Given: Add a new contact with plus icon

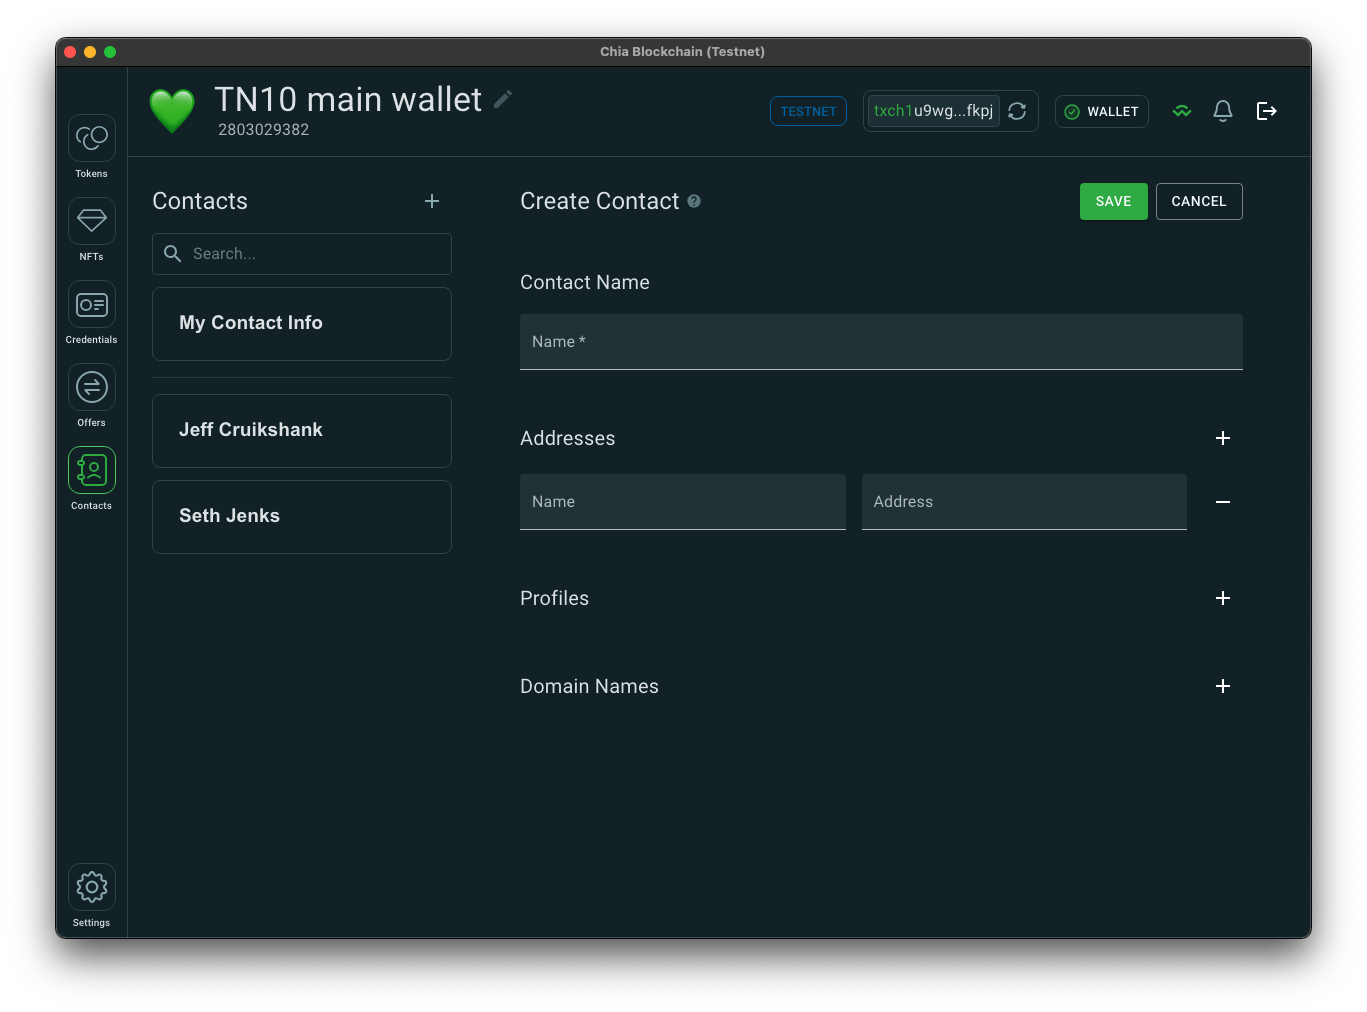Looking at the screenshot, I should [x=432, y=201].
